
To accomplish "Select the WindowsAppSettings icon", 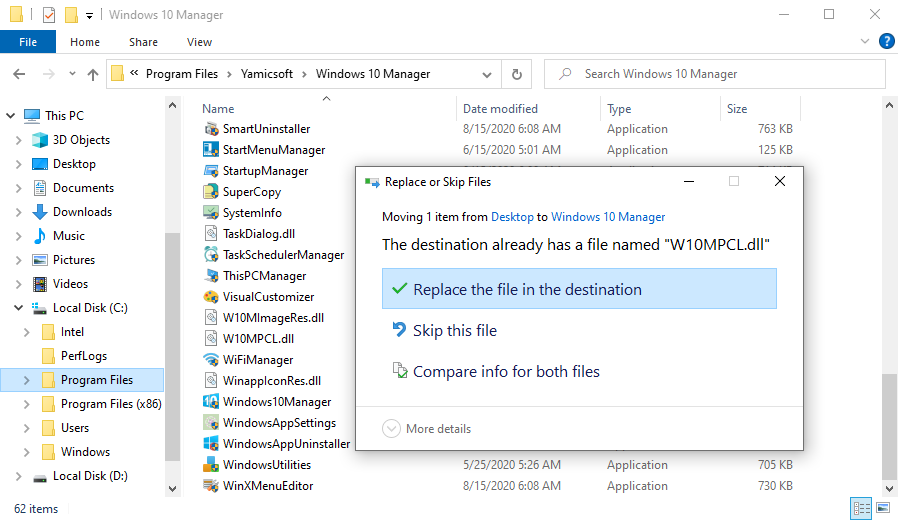I will tap(211, 423).
